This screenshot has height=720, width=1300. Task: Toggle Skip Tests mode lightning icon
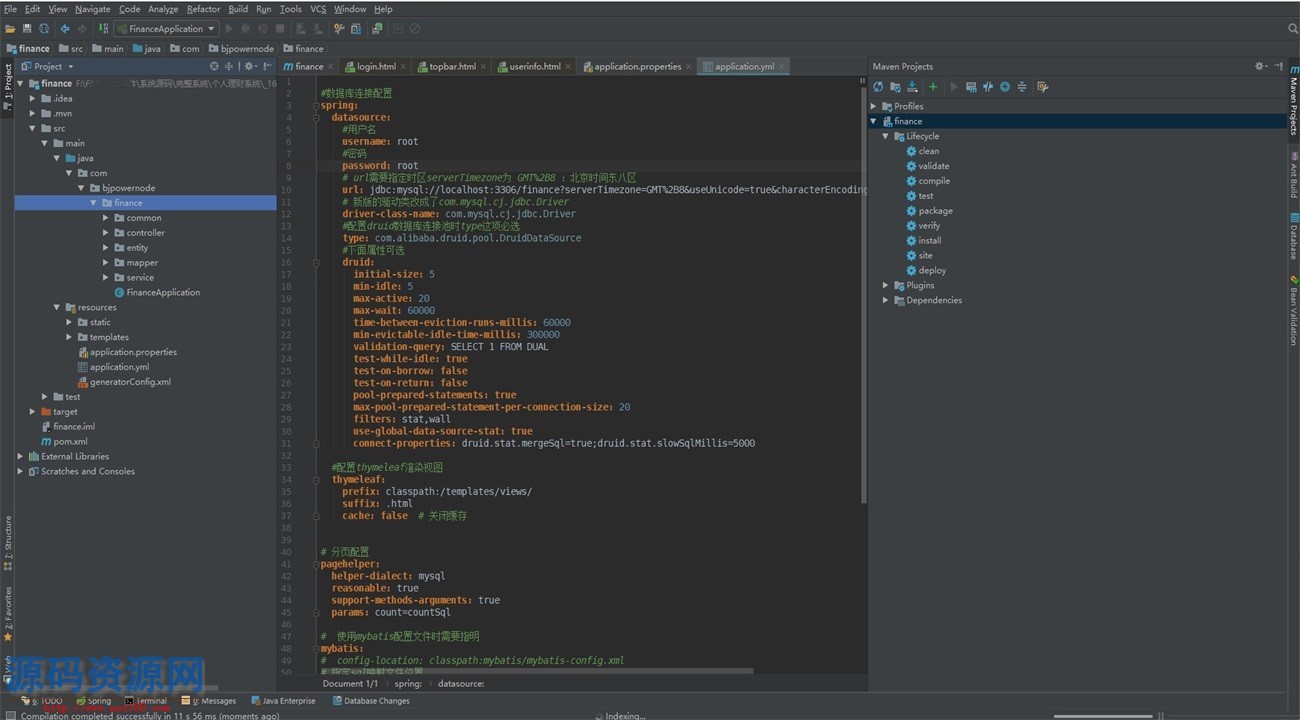click(x=1005, y=87)
